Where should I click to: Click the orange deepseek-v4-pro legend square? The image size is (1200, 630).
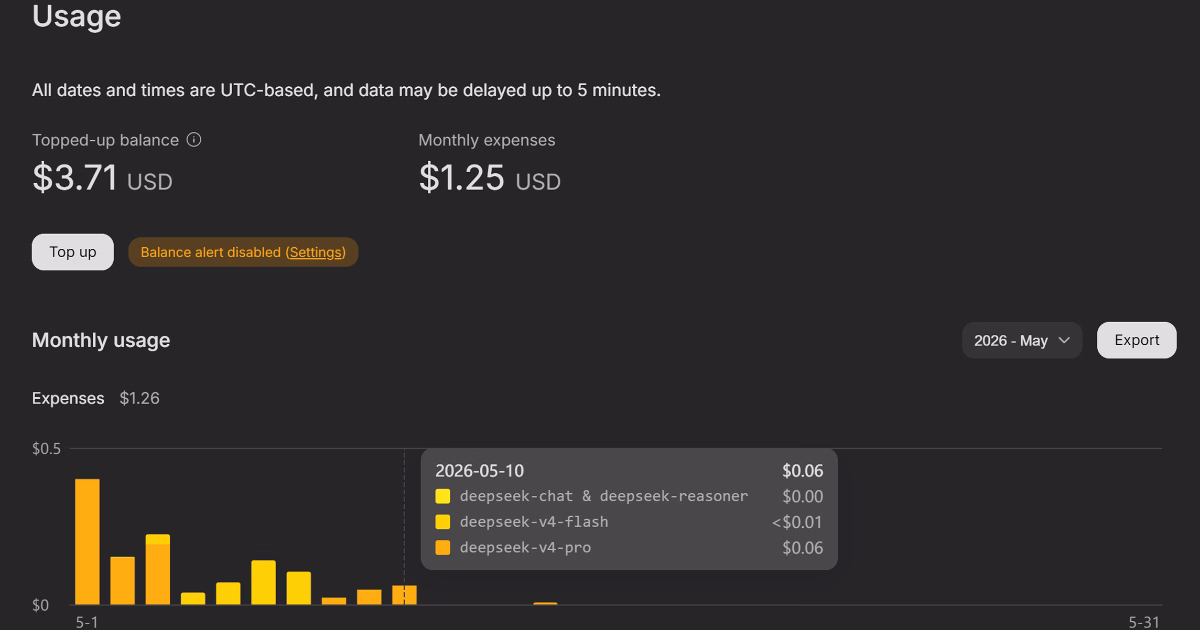(443, 548)
